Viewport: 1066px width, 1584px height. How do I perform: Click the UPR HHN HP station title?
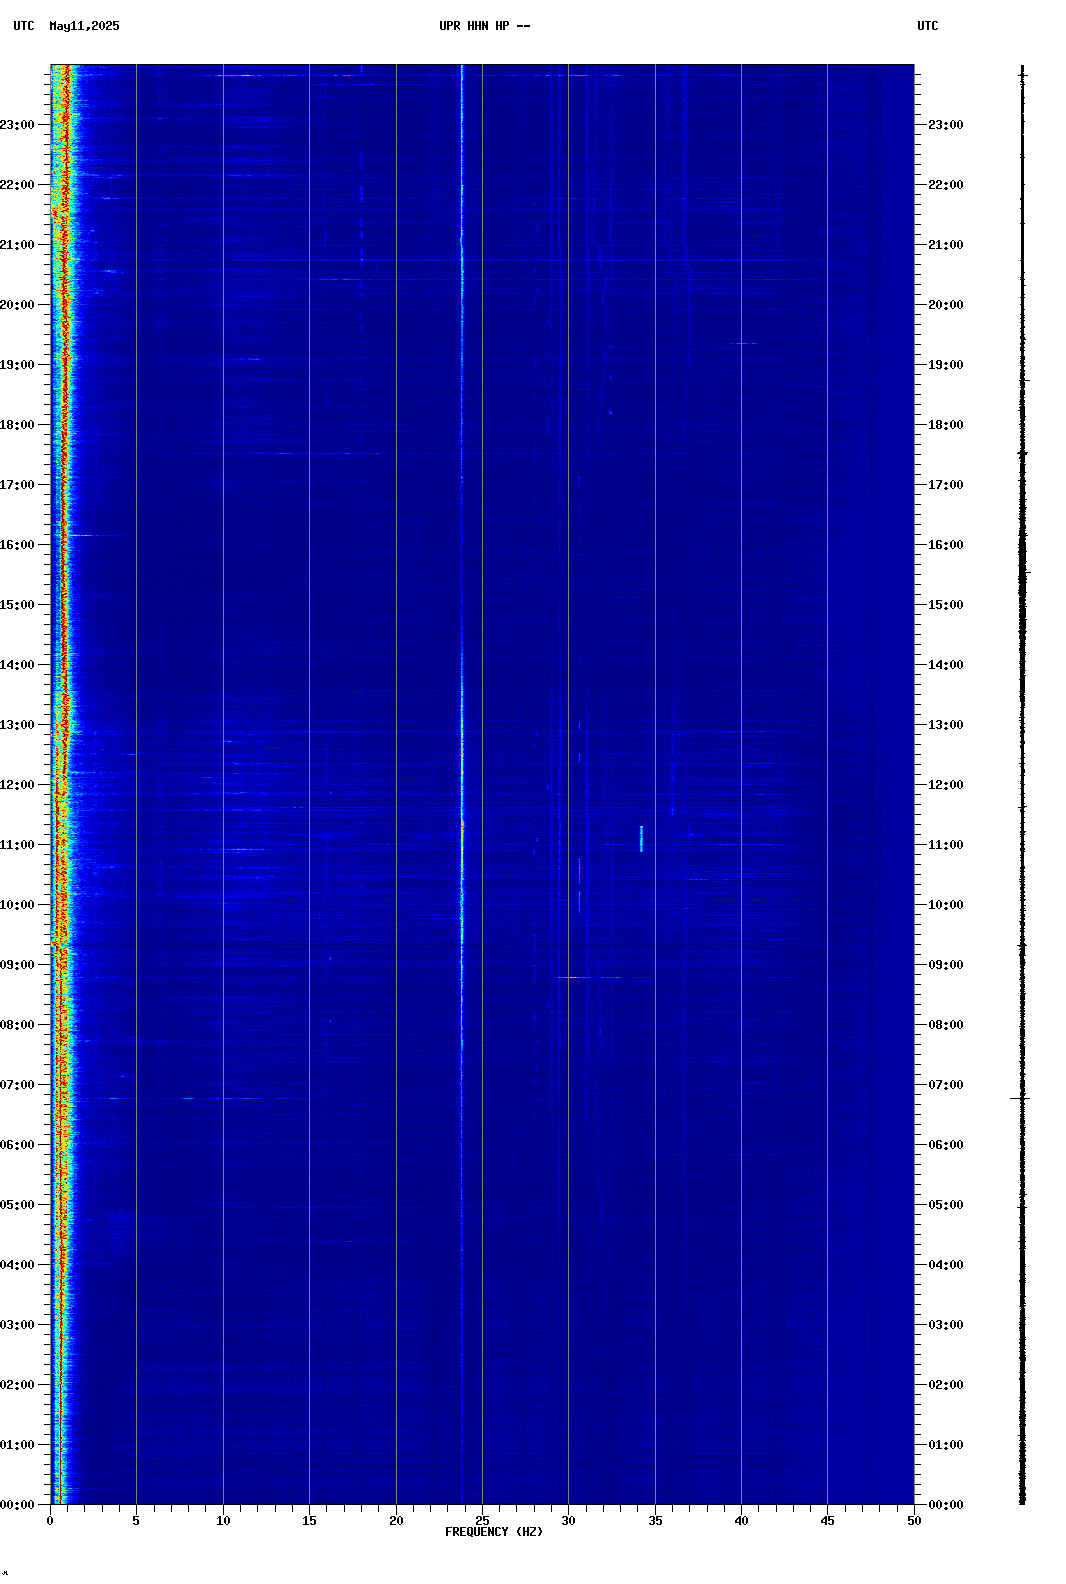point(484,26)
